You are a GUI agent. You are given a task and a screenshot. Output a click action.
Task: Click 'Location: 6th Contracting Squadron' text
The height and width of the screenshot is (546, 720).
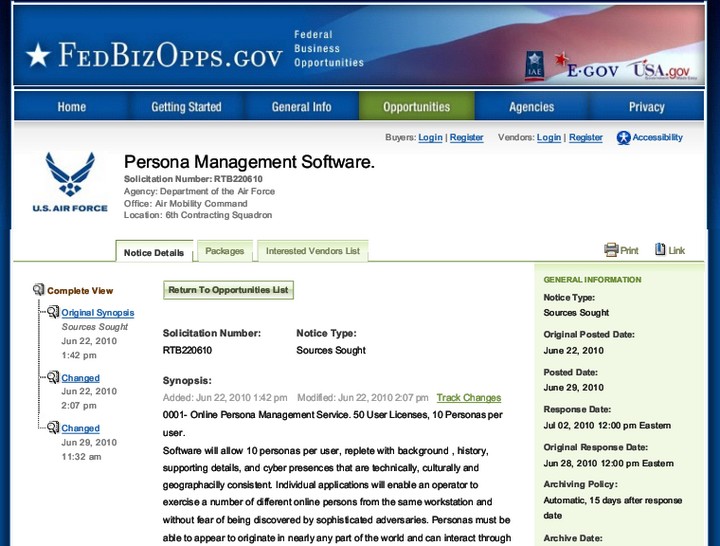pyautogui.click(x=198, y=215)
